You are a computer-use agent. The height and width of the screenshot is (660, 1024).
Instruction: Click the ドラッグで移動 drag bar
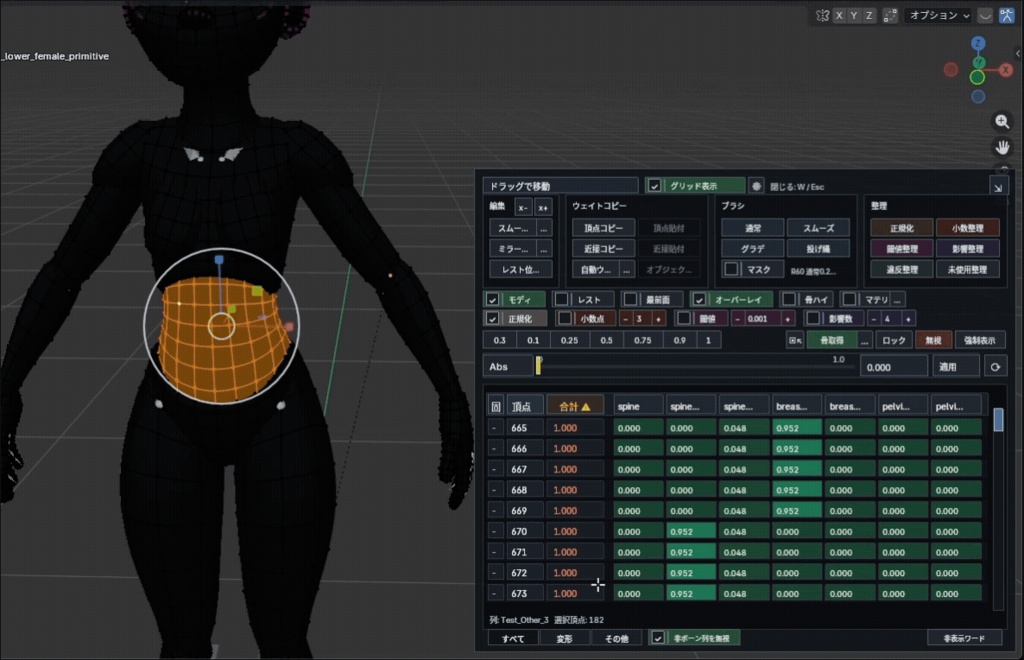(x=560, y=186)
